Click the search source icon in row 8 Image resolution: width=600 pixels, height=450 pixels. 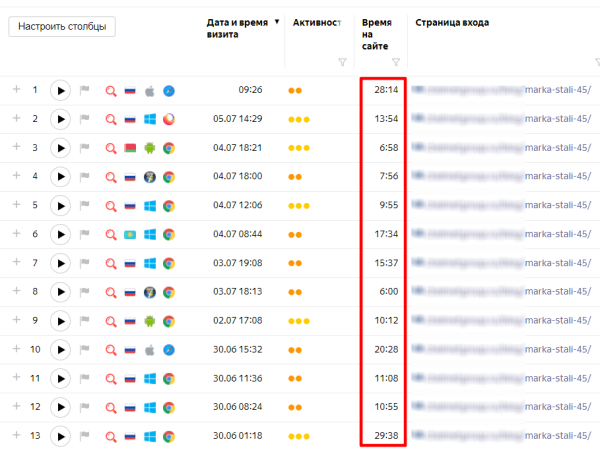(111, 292)
